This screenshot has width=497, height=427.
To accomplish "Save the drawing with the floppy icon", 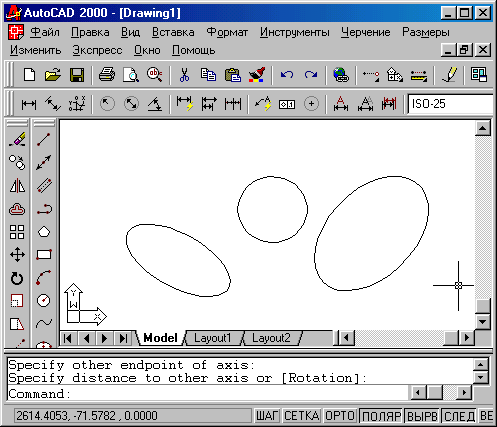I will 77,75.
